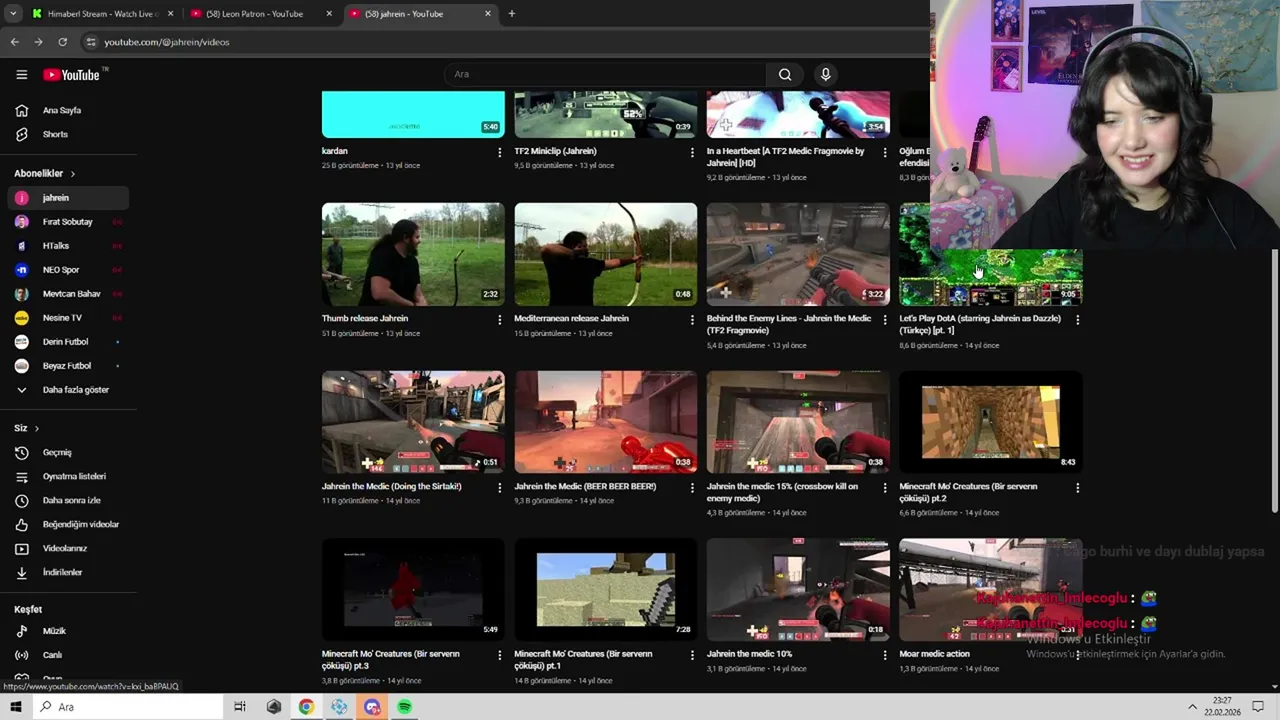Go to Ana Sayfa in sidebar
The image size is (1280, 720).
click(x=68, y=110)
